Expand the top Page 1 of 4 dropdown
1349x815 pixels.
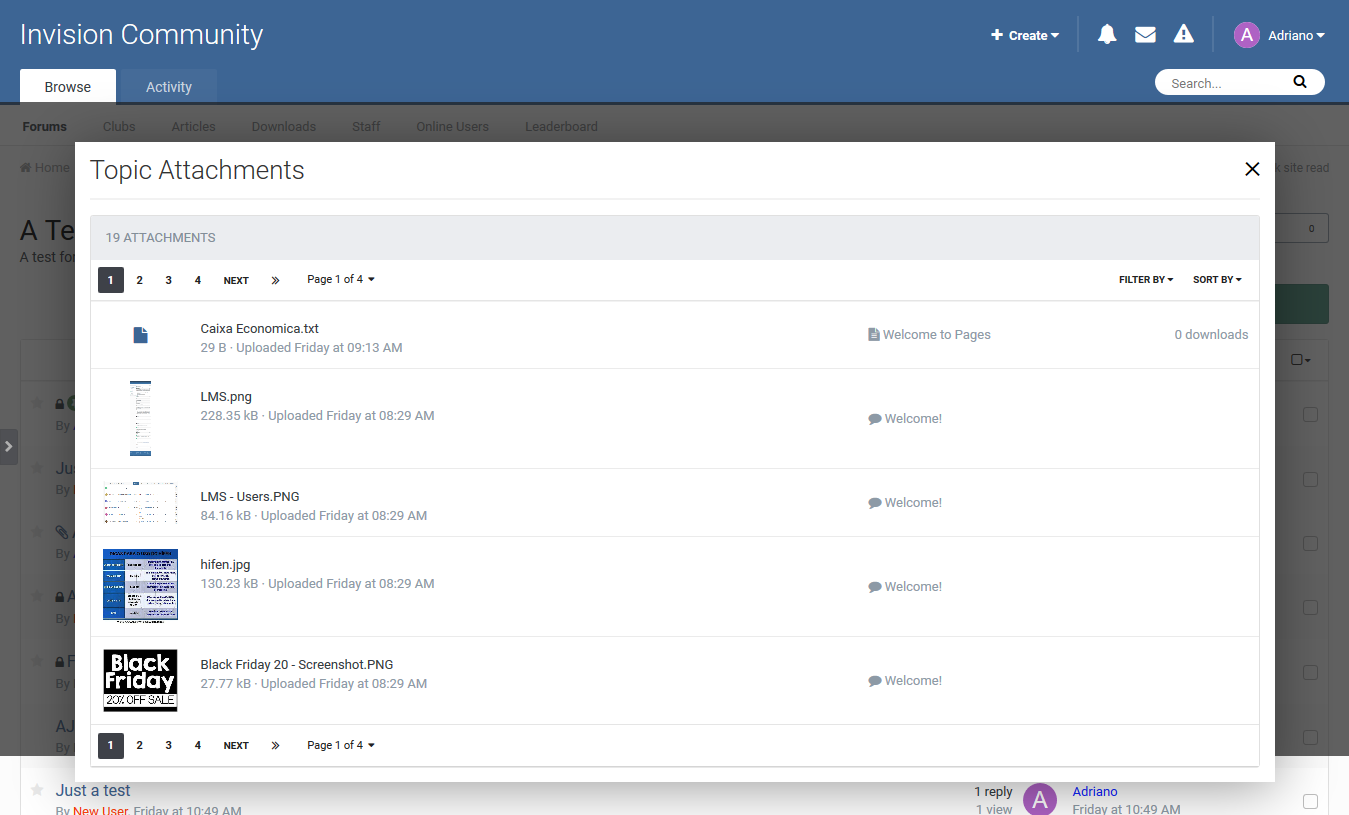pos(340,280)
